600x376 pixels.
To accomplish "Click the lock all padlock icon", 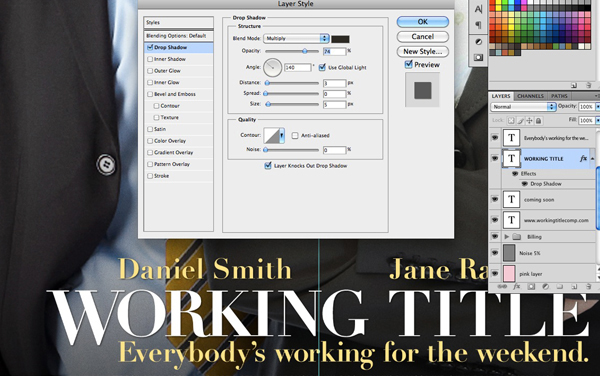I will tap(538, 121).
